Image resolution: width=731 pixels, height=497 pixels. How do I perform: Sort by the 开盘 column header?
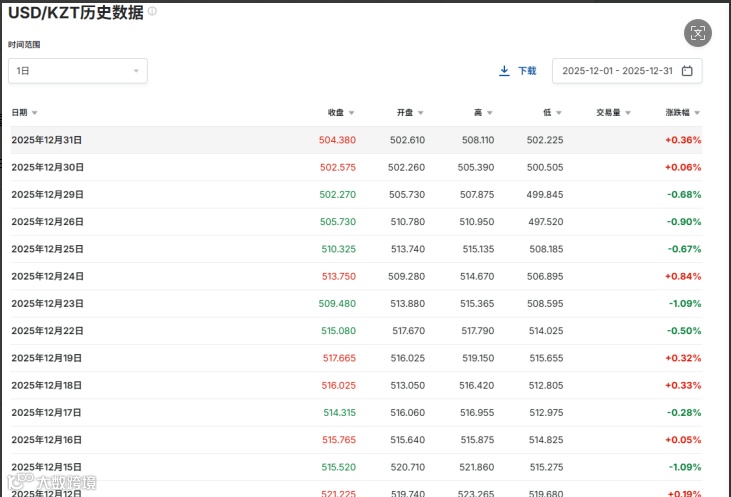pyautogui.click(x=410, y=112)
